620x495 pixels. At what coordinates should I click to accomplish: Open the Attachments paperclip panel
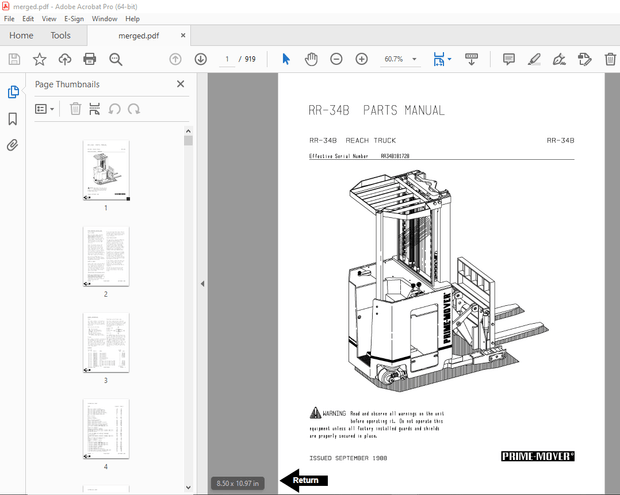[x=12, y=145]
